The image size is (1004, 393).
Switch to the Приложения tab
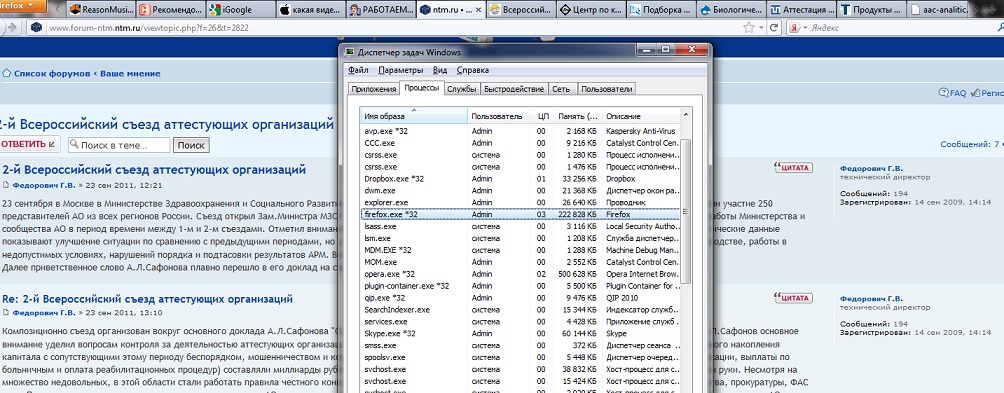[x=374, y=89]
